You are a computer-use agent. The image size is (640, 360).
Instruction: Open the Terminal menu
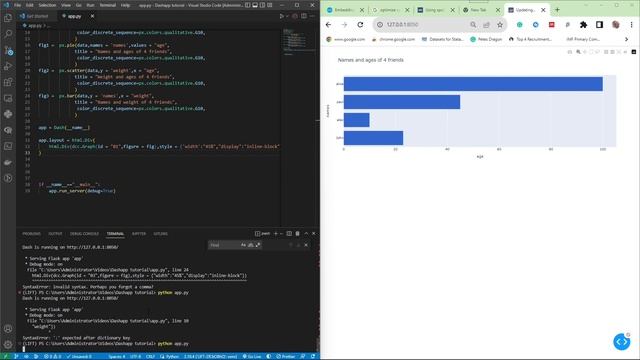(x=108, y=5)
